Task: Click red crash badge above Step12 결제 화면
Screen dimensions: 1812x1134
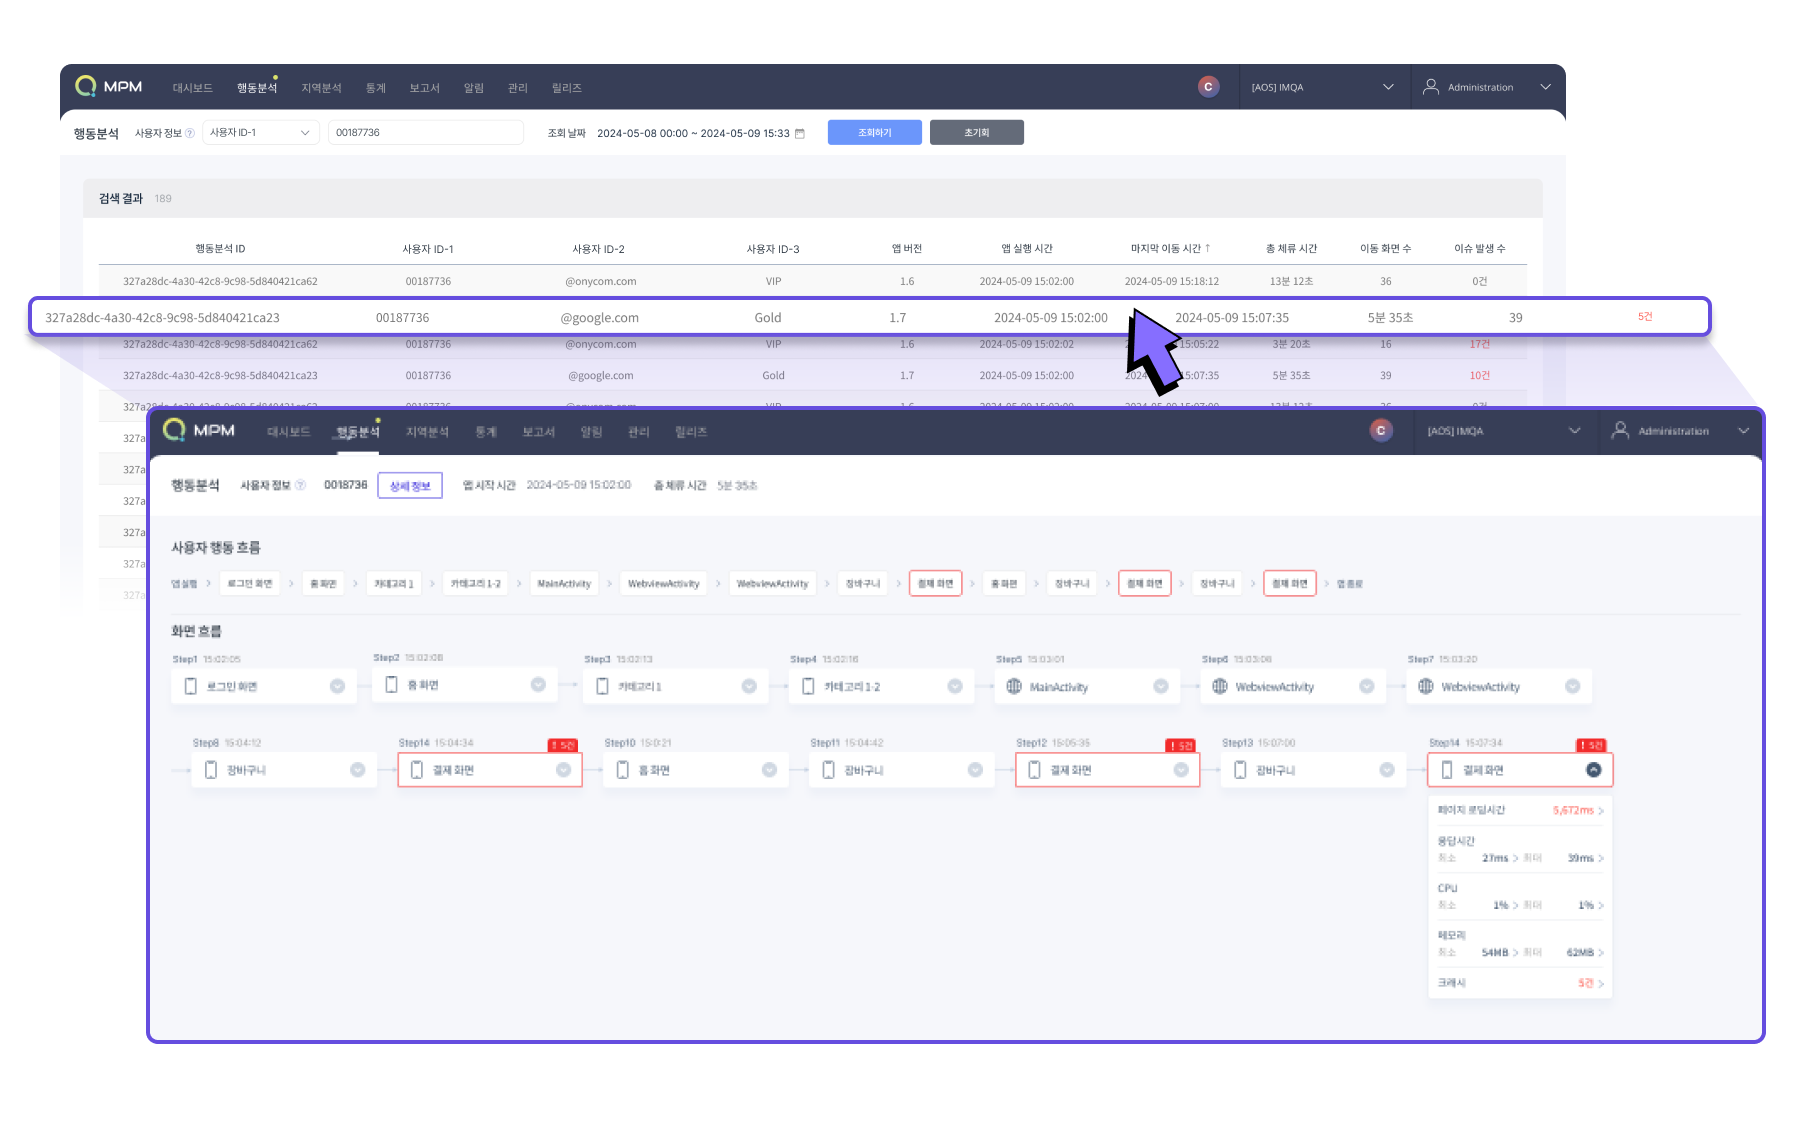Action: pyautogui.click(x=1181, y=746)
